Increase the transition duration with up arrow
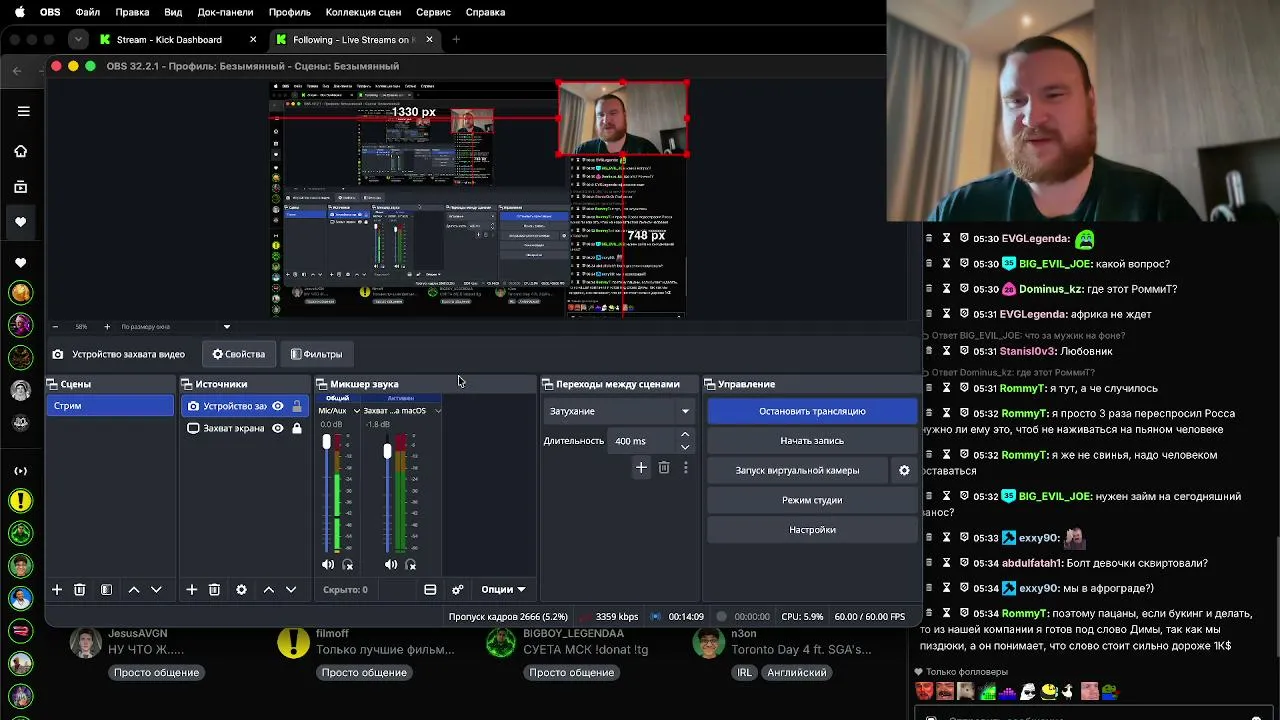This screenshot has height=720, width=1280. point(685,435)
